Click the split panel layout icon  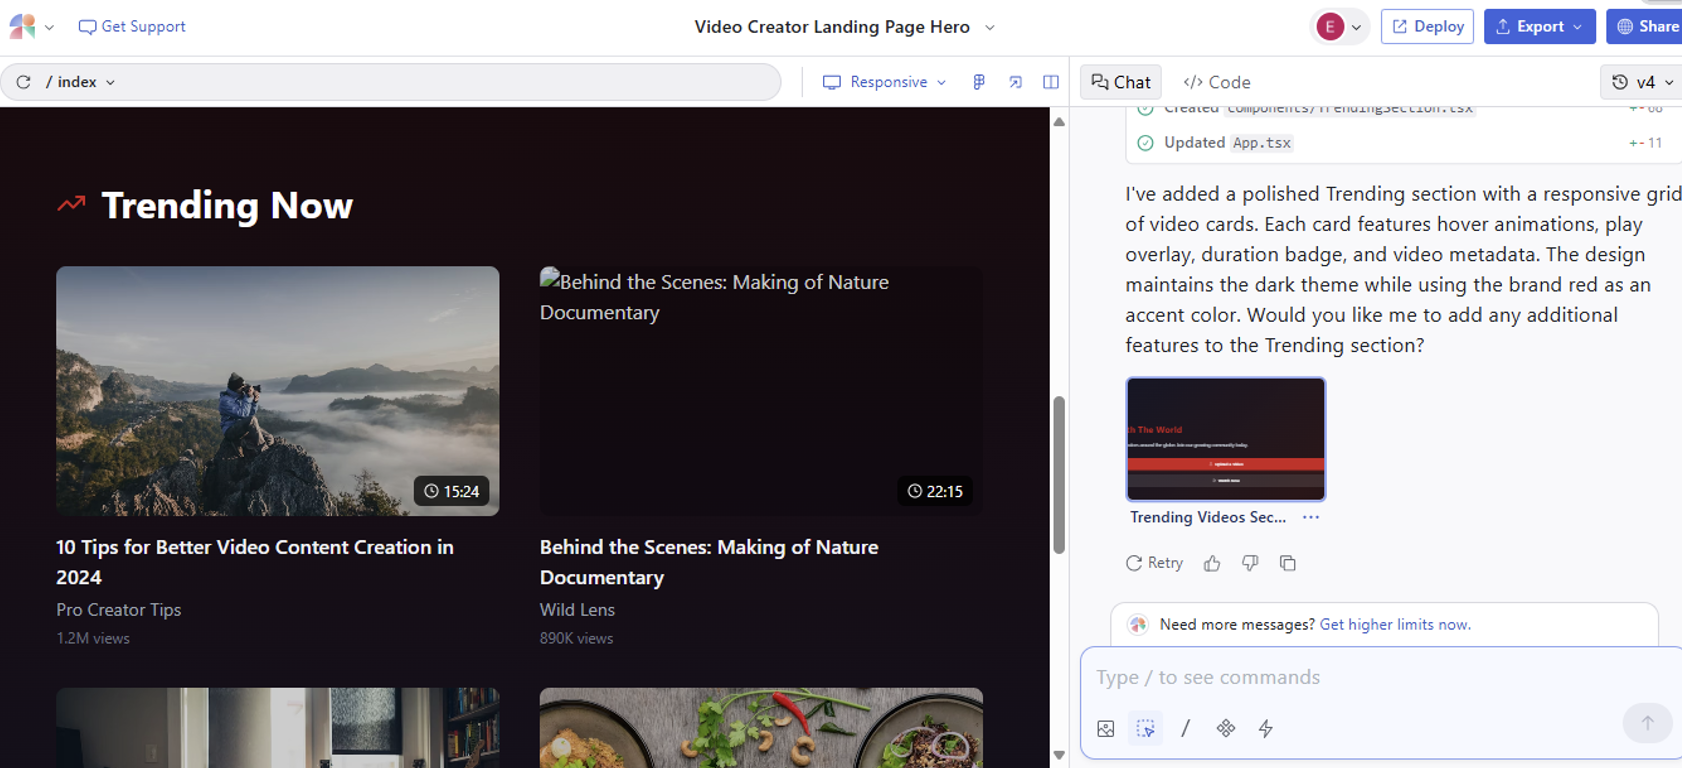(1051, 82)
